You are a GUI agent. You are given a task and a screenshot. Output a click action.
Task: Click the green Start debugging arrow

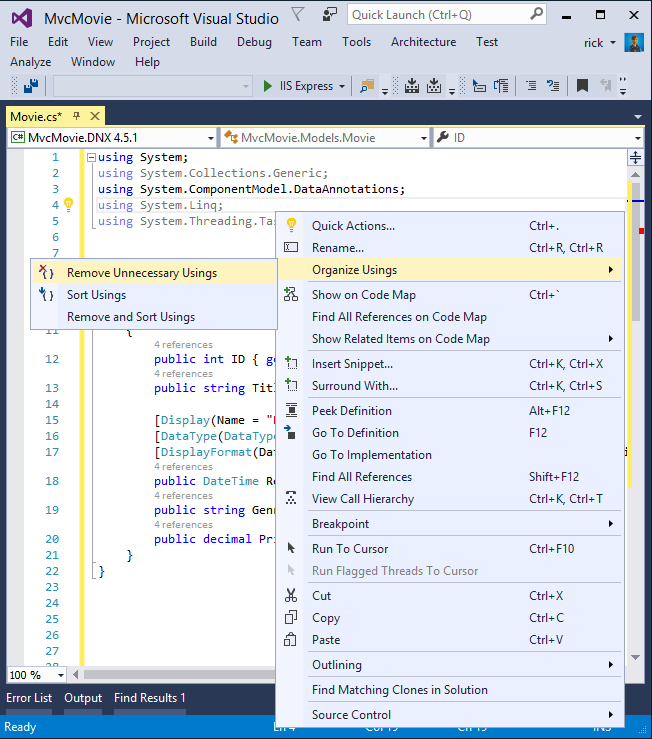click(x=268, y=86)
